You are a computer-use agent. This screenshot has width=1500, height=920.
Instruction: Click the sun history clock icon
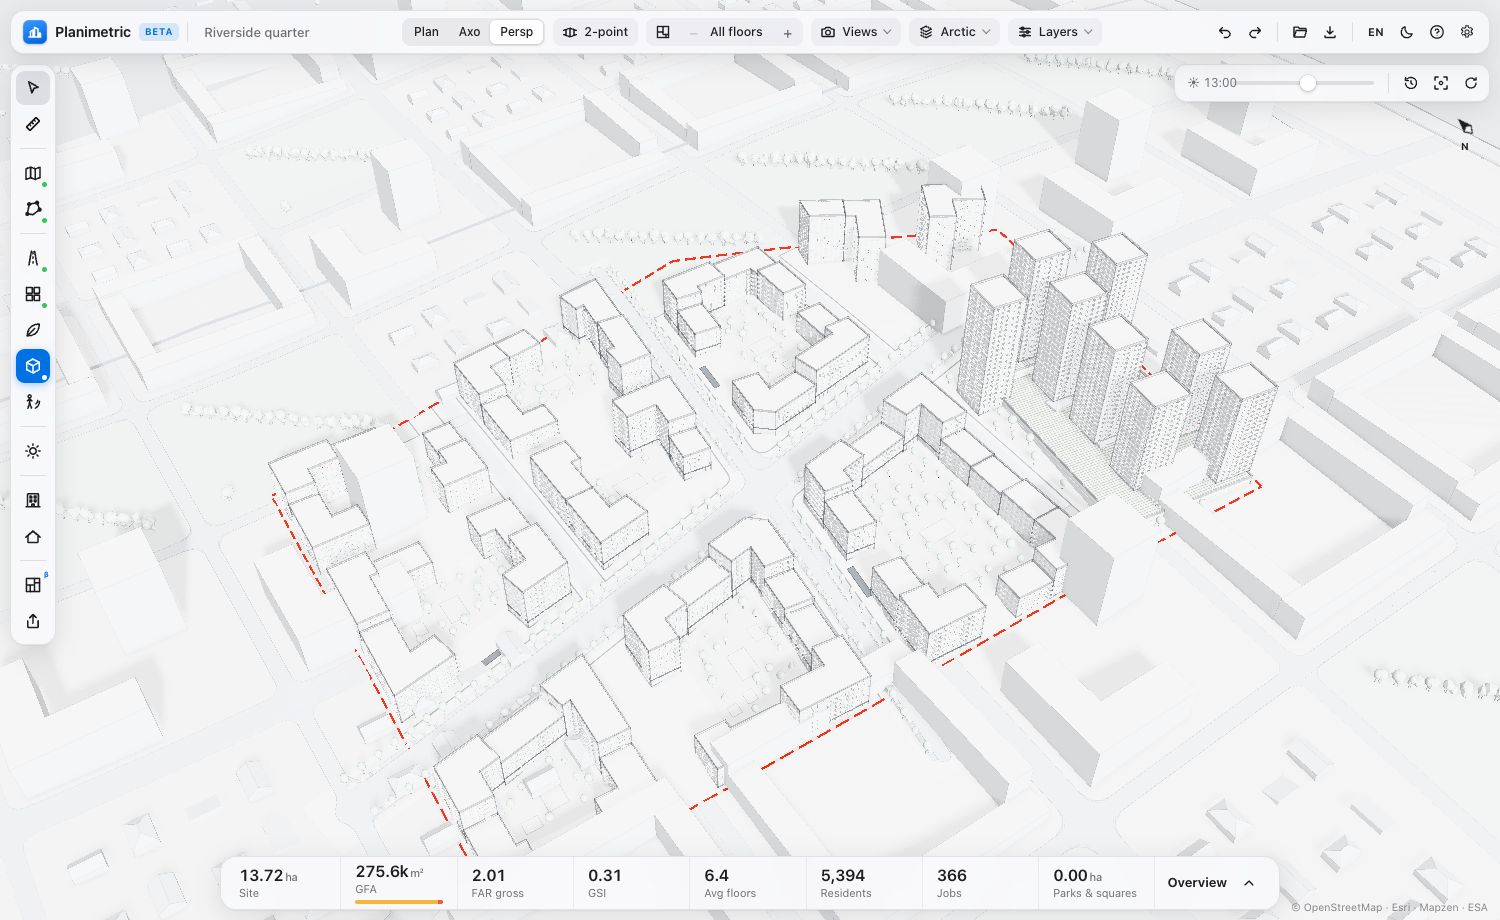point(1411,83)
